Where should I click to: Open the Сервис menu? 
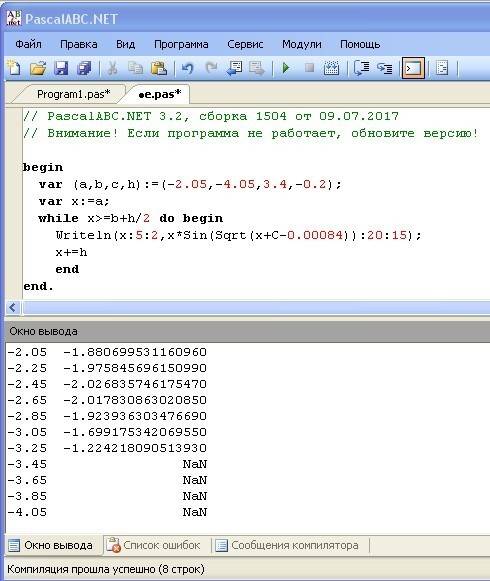click(x=245, y=44)
